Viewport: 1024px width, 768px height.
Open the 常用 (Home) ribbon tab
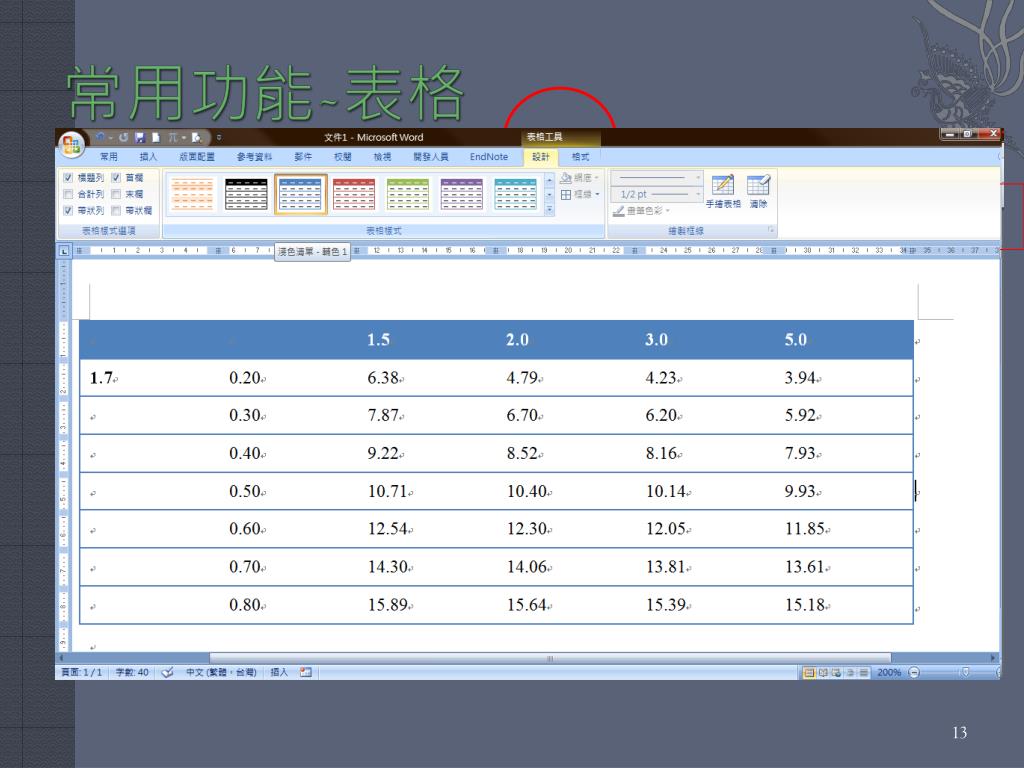point(108,157)
